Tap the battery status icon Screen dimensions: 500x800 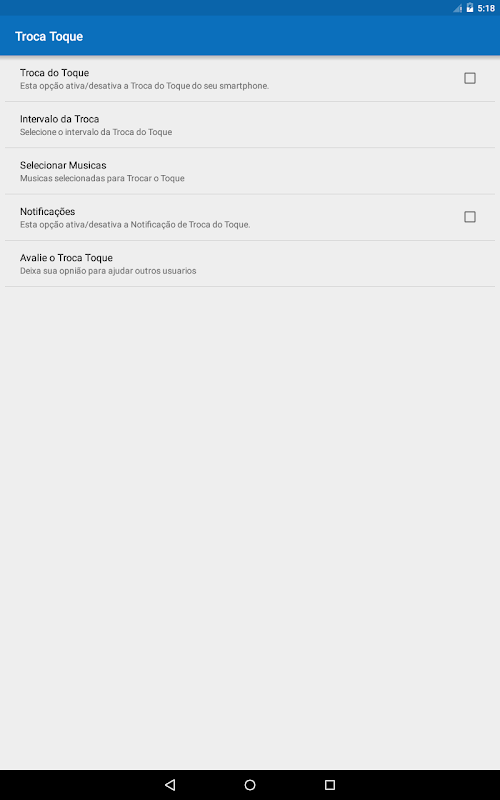[x=469, y=8]
